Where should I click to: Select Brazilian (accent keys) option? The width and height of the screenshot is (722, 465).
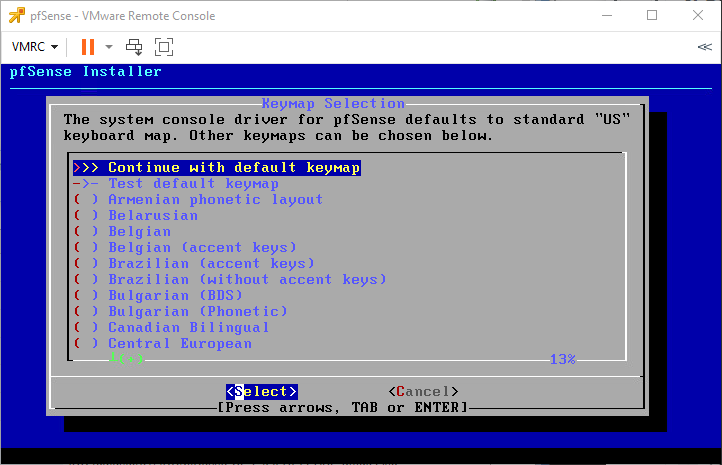(x=194, y=263)
